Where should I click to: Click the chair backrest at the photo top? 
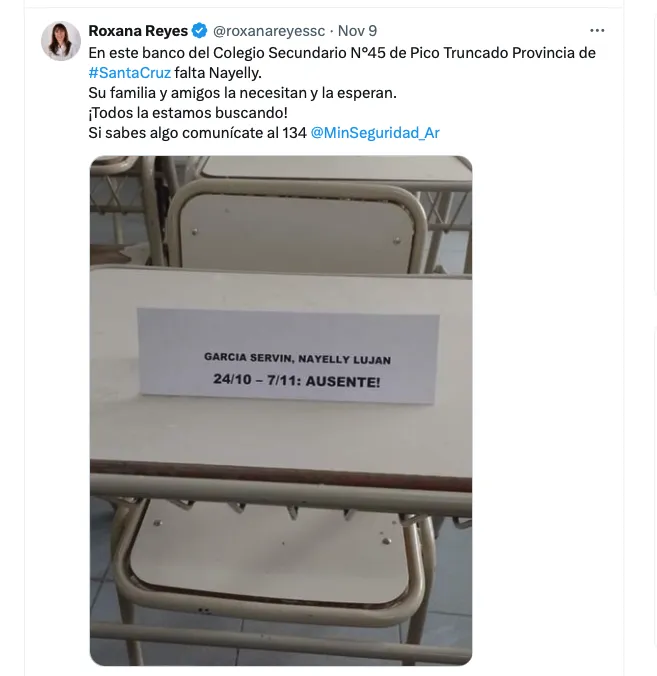coord(297,233)
